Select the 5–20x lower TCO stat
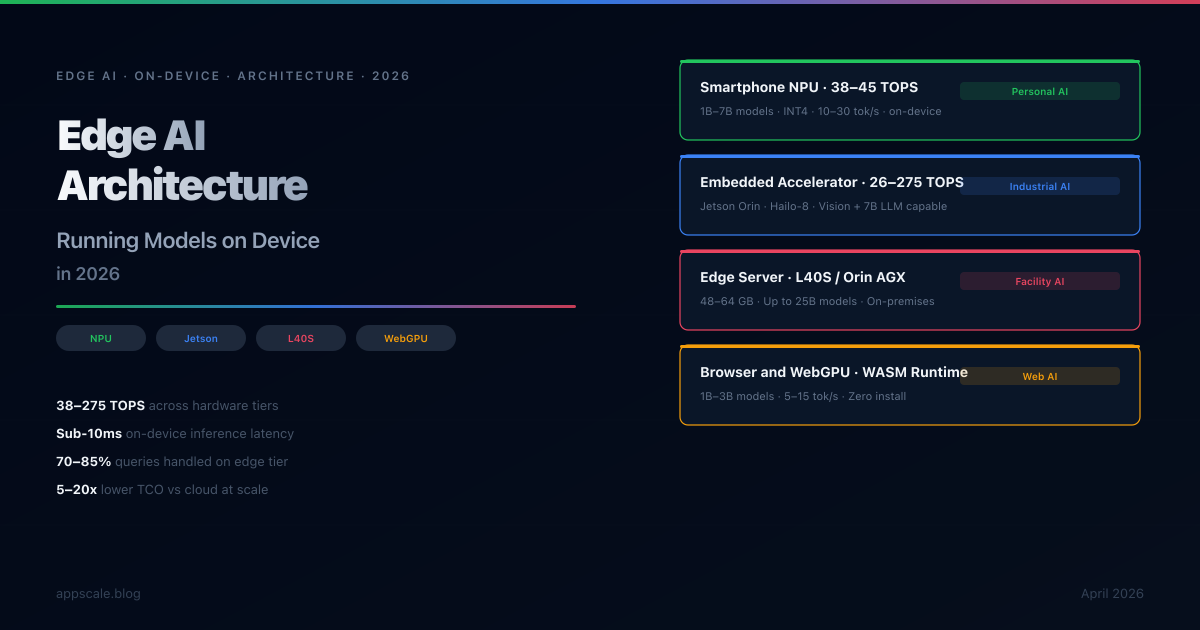This screenshot has height=630, width=1200. point(162,490)
